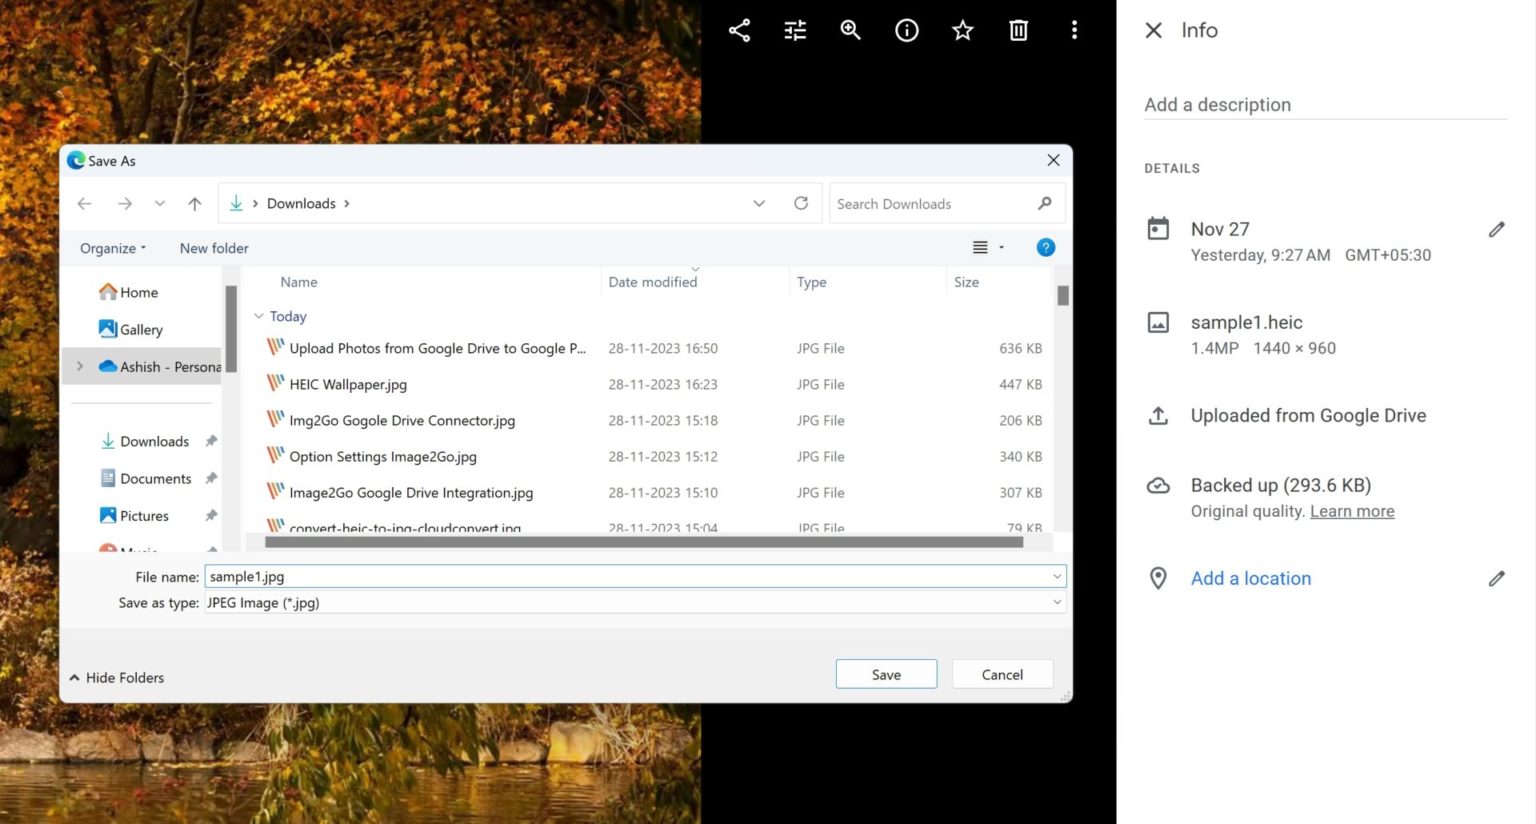Viewport: 1536px width, 824px height.
Task: Collapse the Today file group
Action: (259, 316)
